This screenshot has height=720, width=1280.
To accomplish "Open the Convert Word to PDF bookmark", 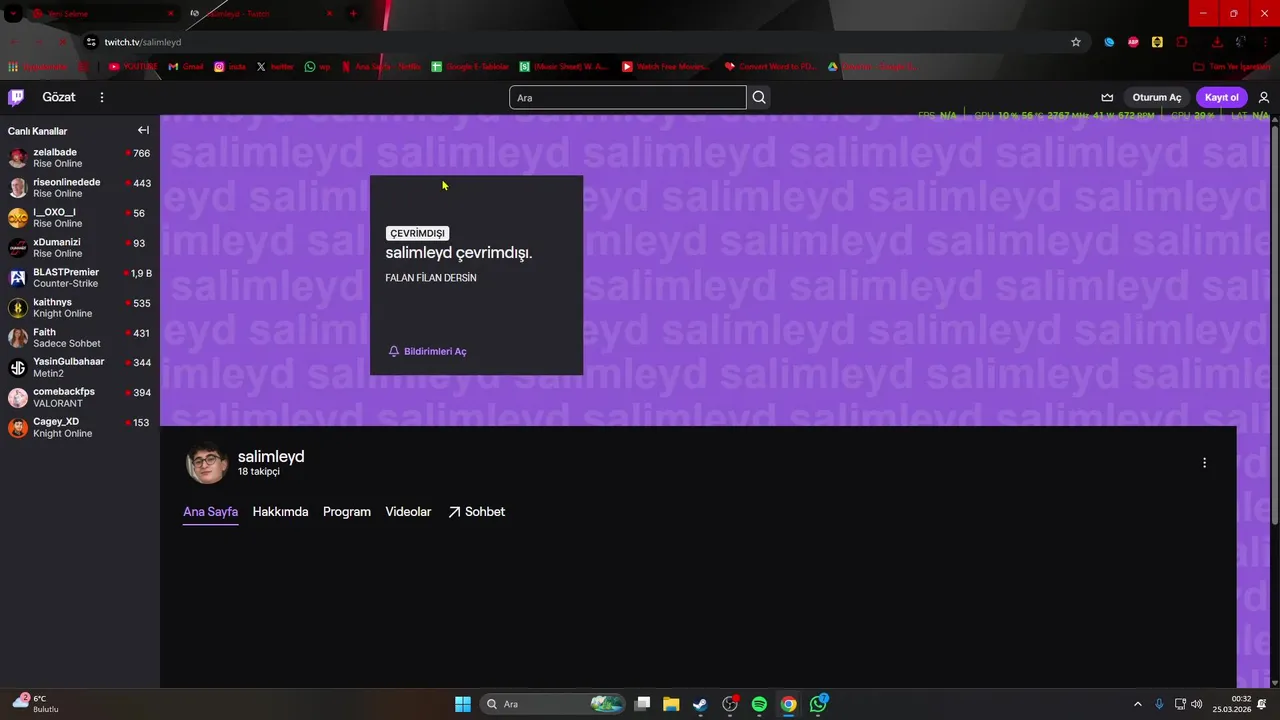I will [770, 66].
